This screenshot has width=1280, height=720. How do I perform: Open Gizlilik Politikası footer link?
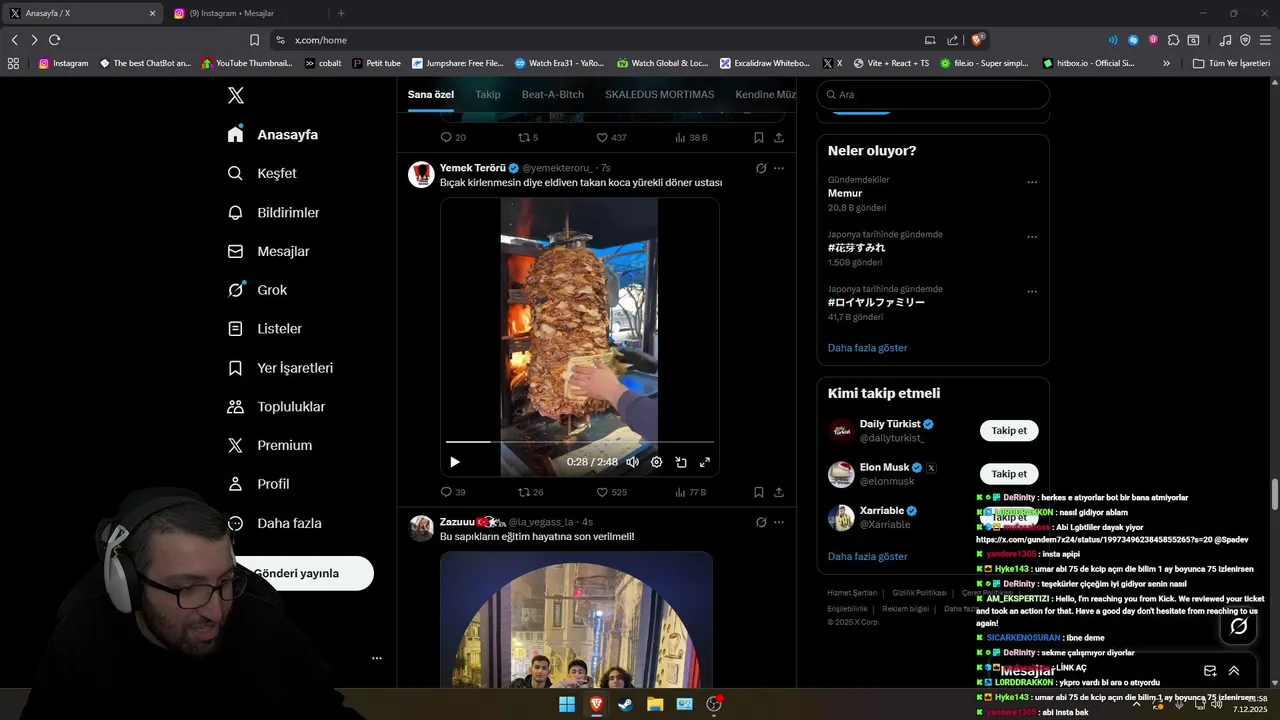pos(919,593)
